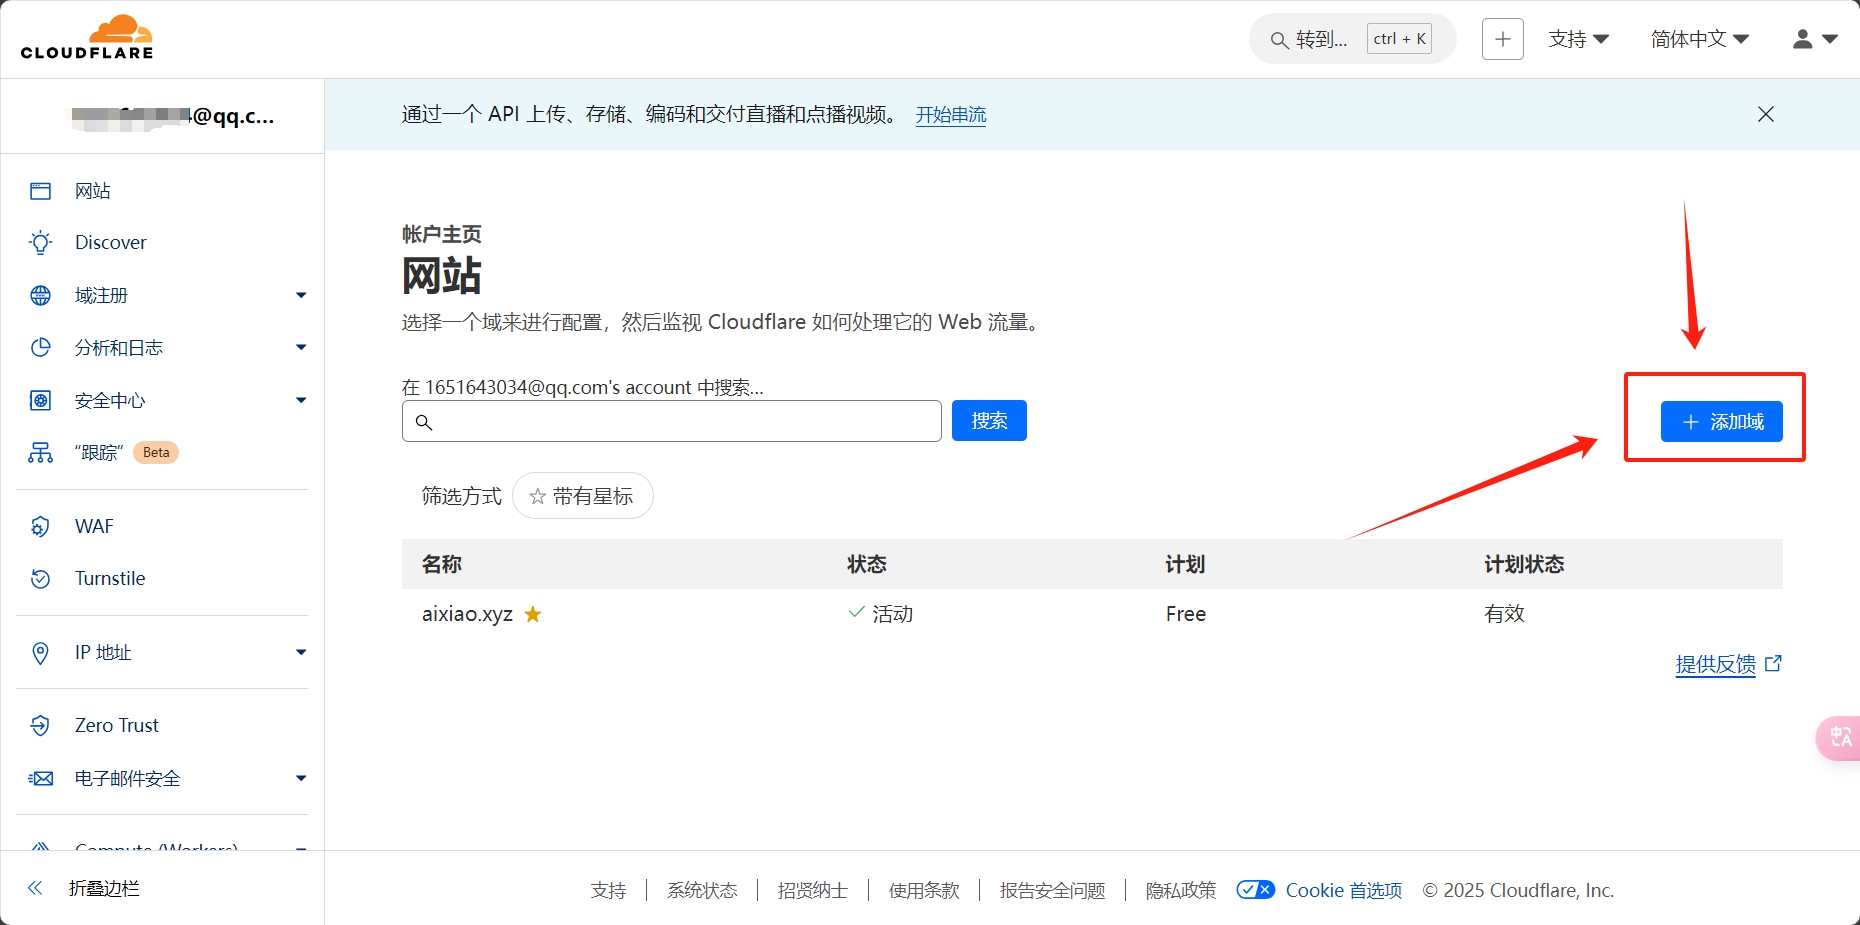This screenshot has width=1860, height=925.
Task: Expand the 电子邮件安全 menu arrow
Action: click(x=301, y=779)
